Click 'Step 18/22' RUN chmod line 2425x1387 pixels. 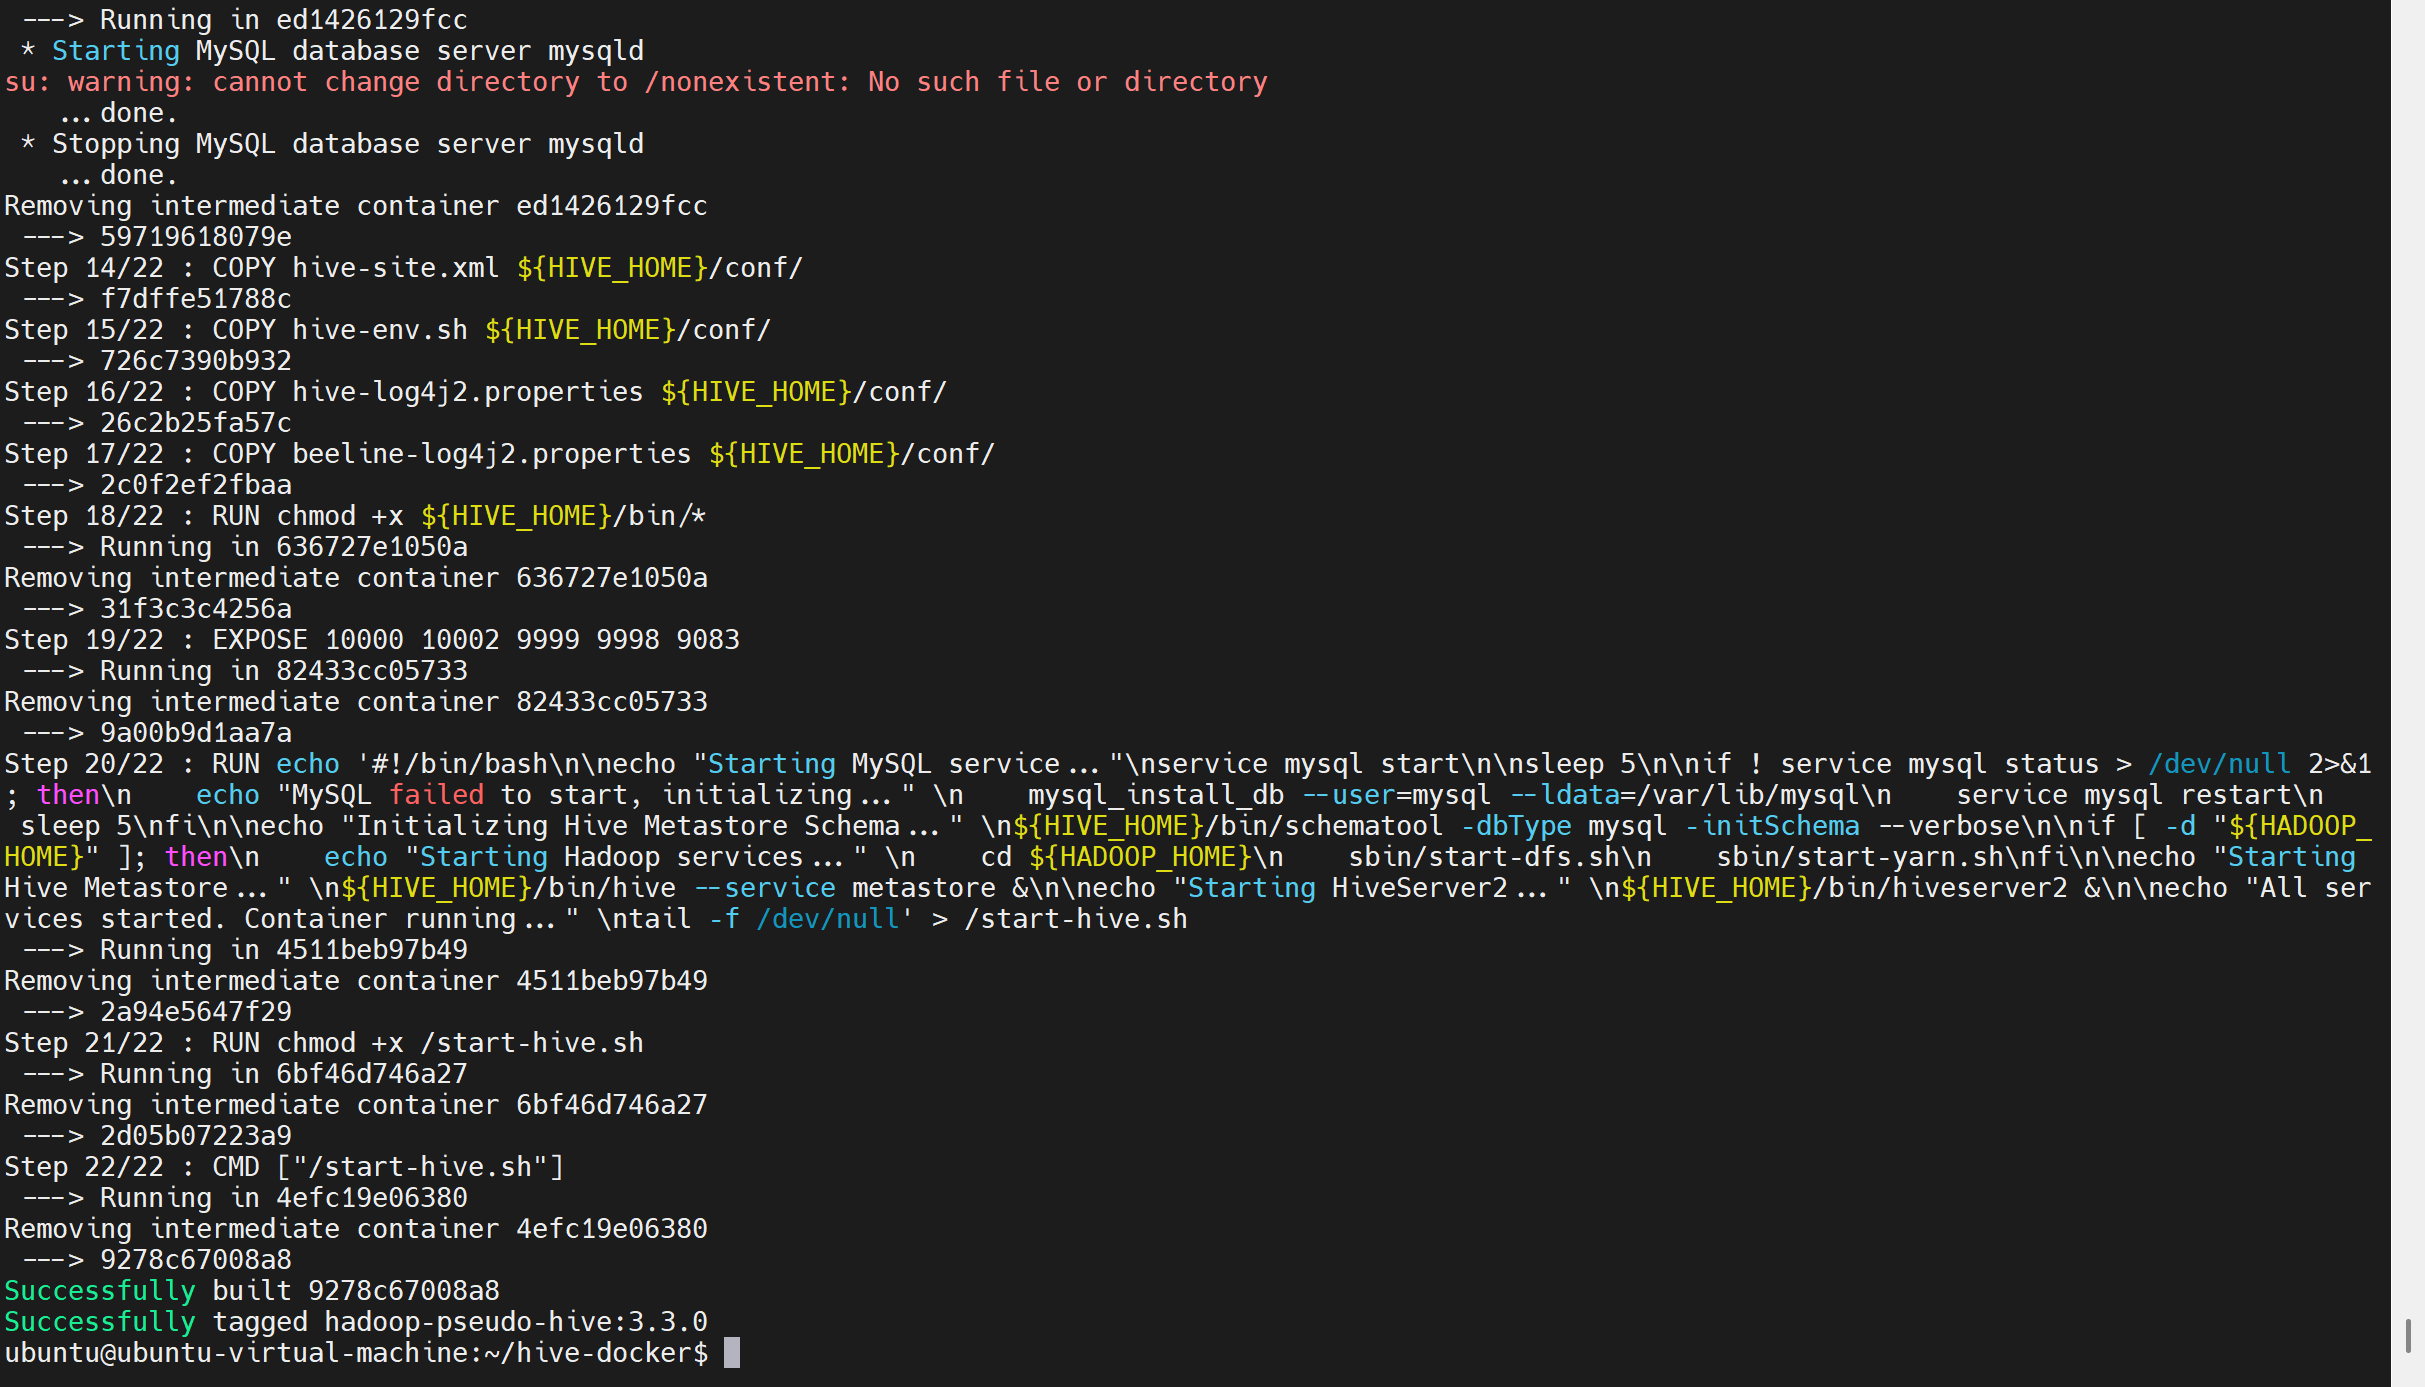coord(355,516)
